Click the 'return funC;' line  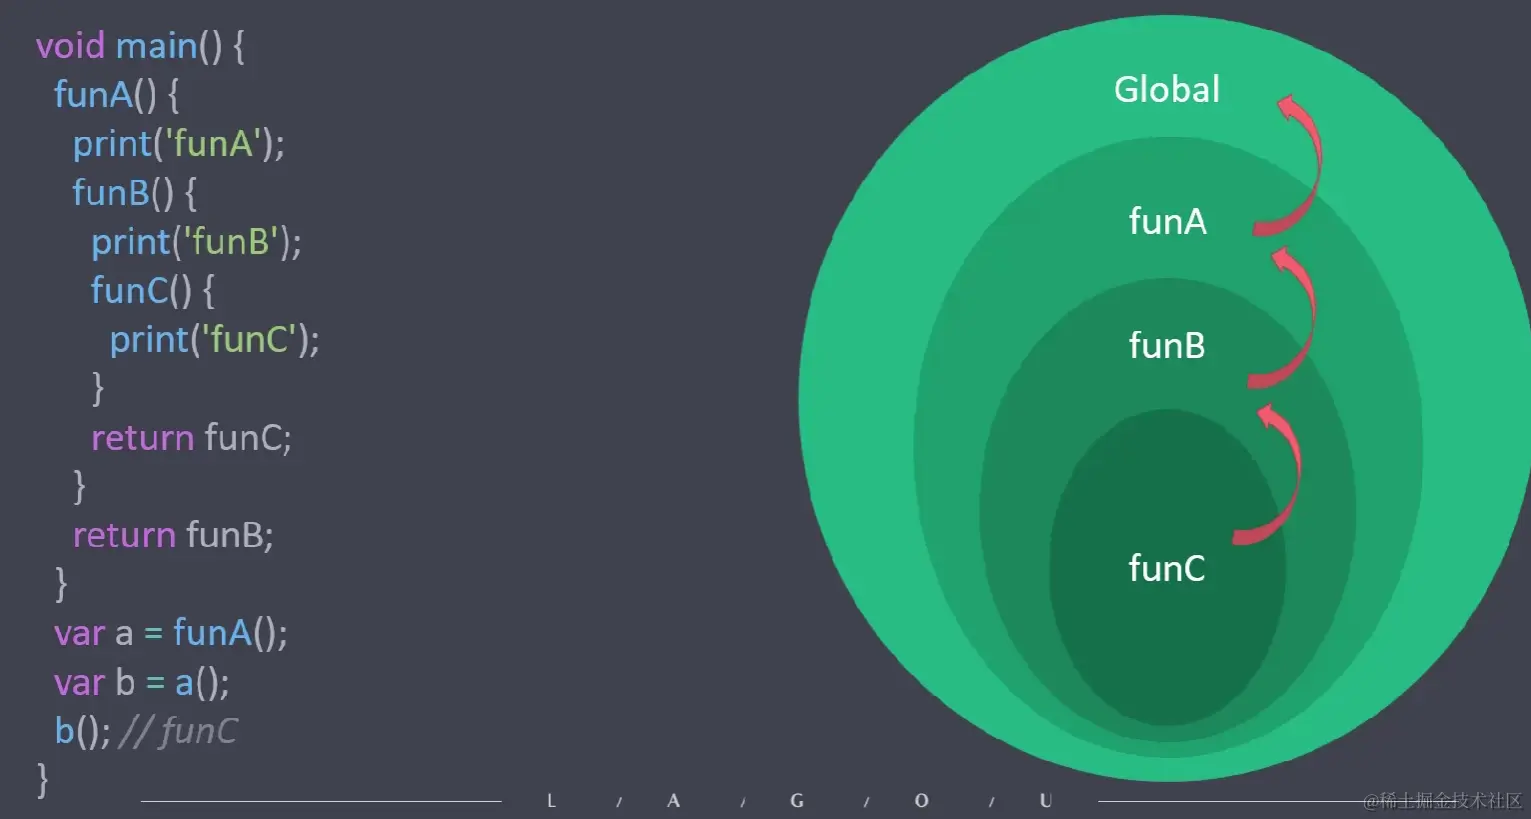(x=192, y=438)
